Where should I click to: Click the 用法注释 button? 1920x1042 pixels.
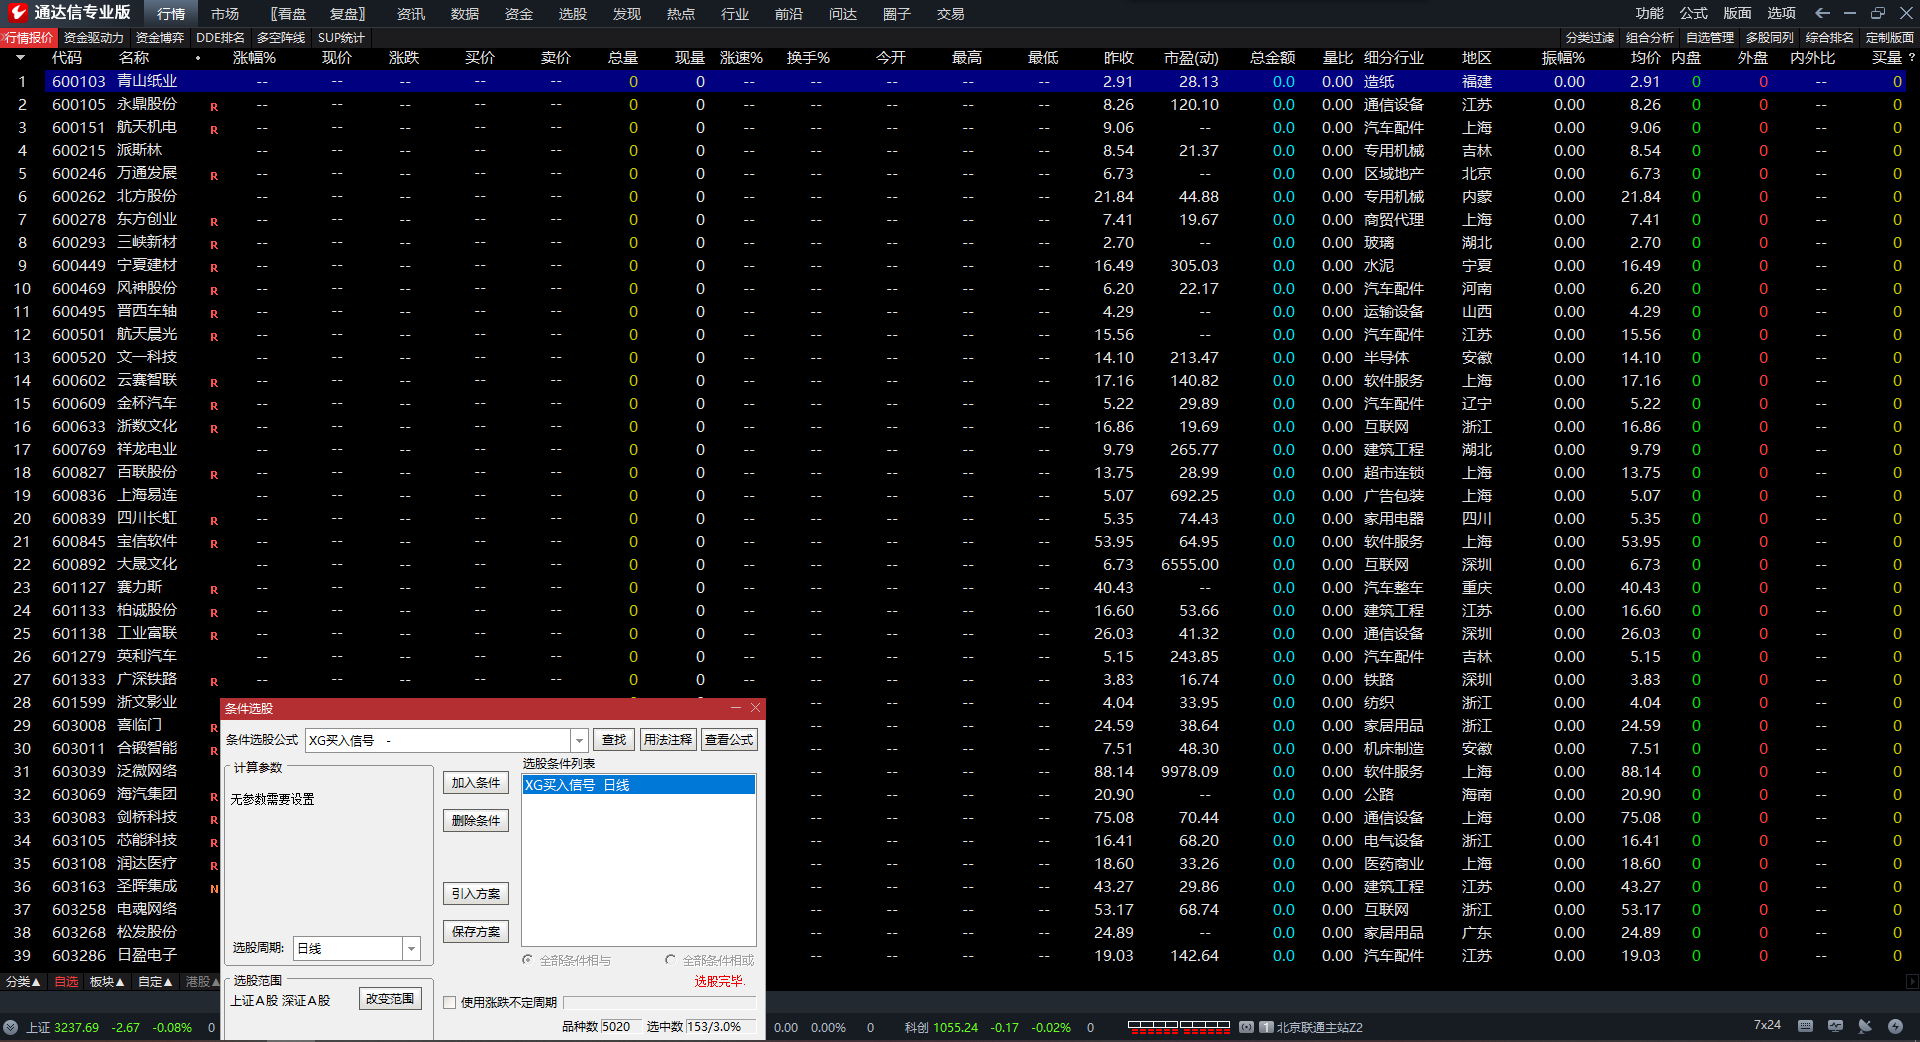668,740
